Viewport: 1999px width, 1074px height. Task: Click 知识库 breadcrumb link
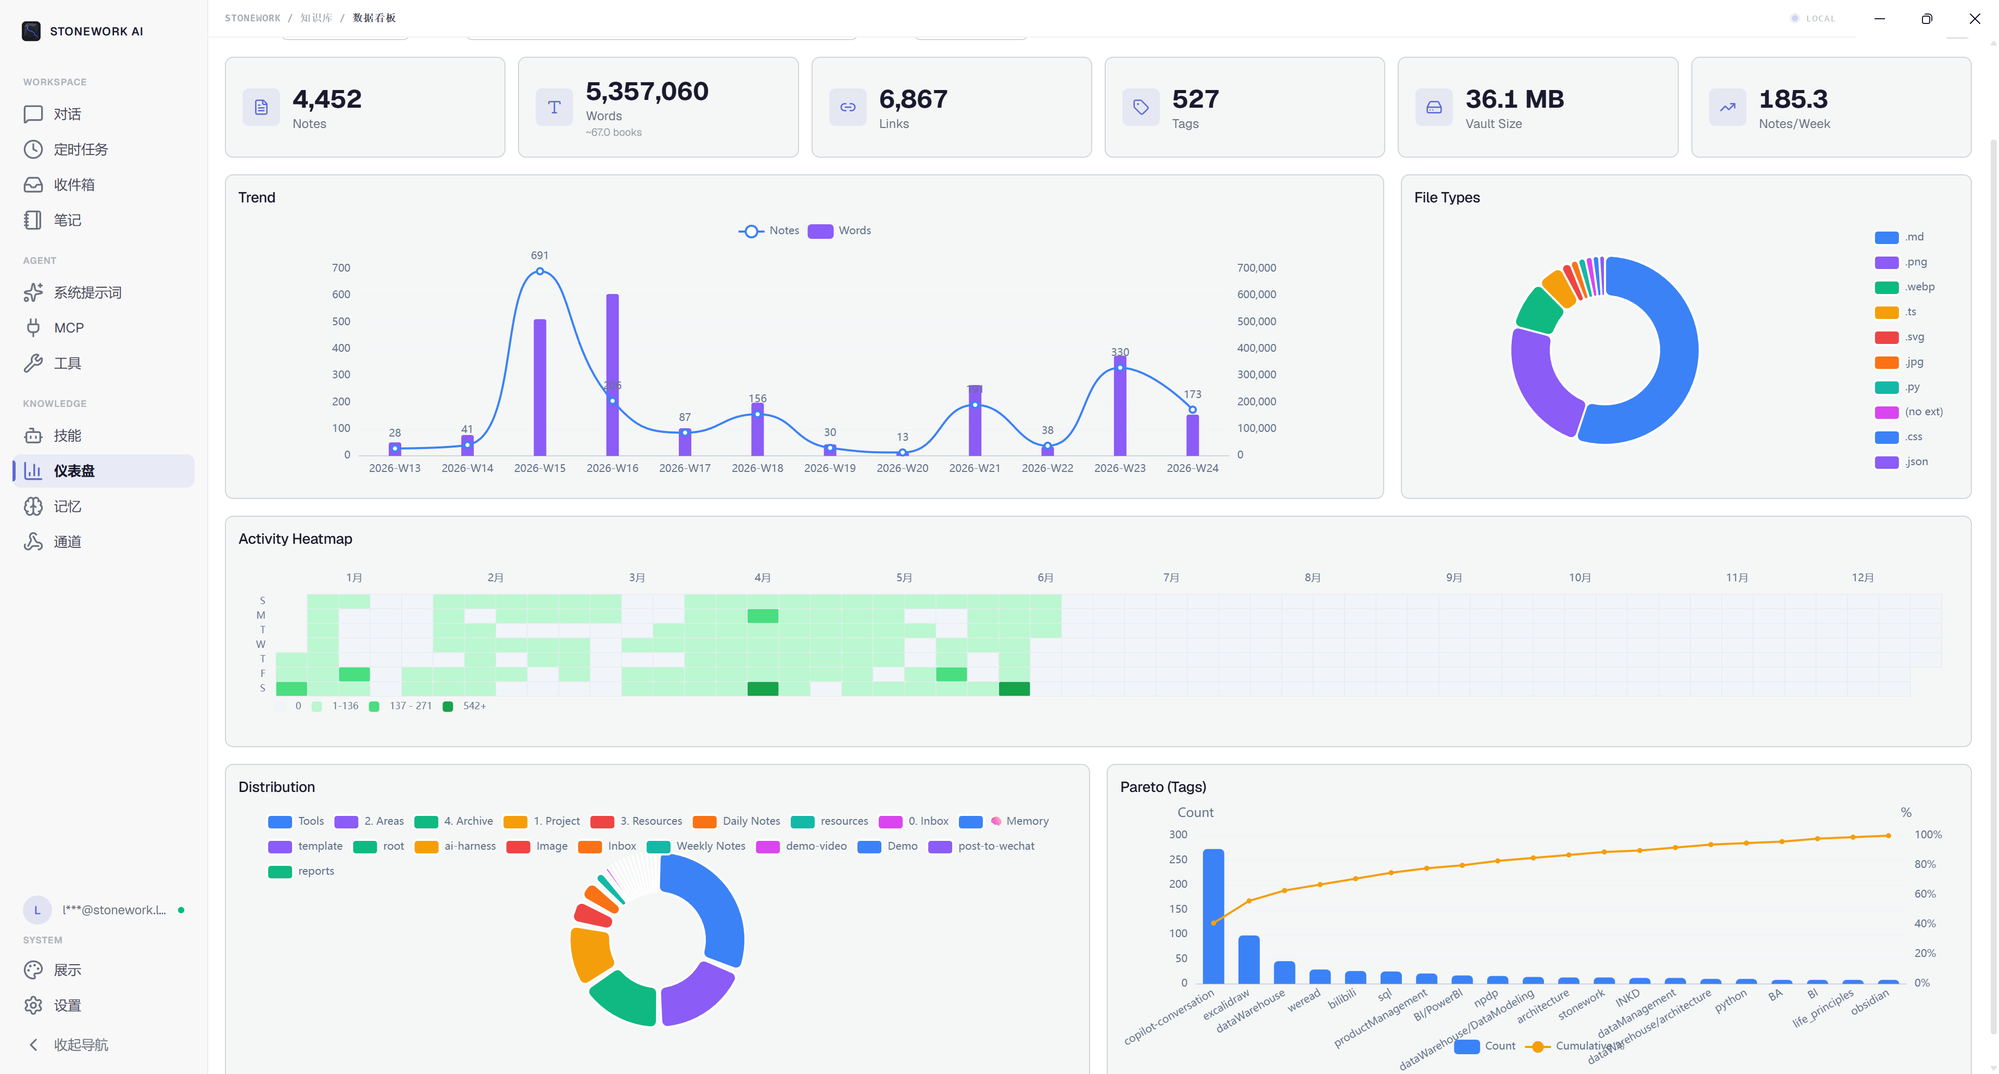(316, 18)
